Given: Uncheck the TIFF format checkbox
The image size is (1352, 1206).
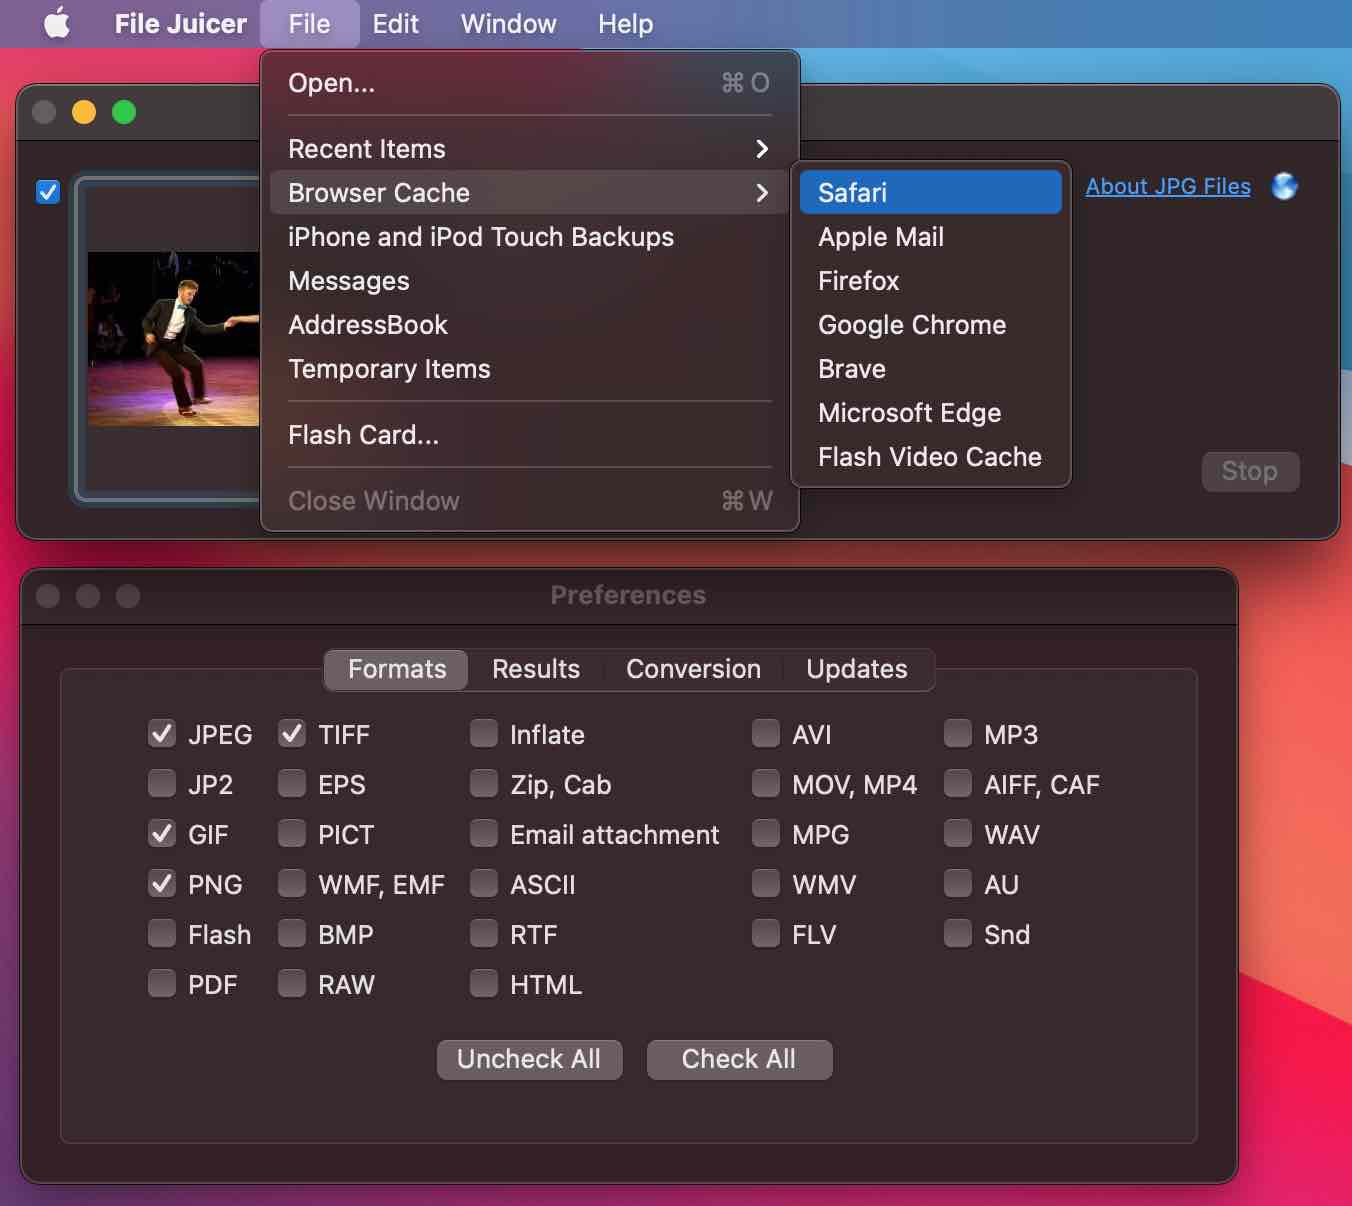Looking at the screenshot, I should (x=292, y=734).
